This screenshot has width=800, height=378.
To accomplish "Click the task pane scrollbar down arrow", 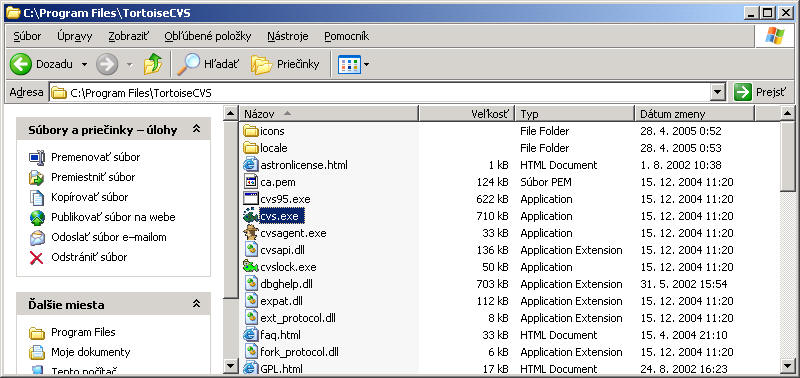I will click(x=231, y=366).
